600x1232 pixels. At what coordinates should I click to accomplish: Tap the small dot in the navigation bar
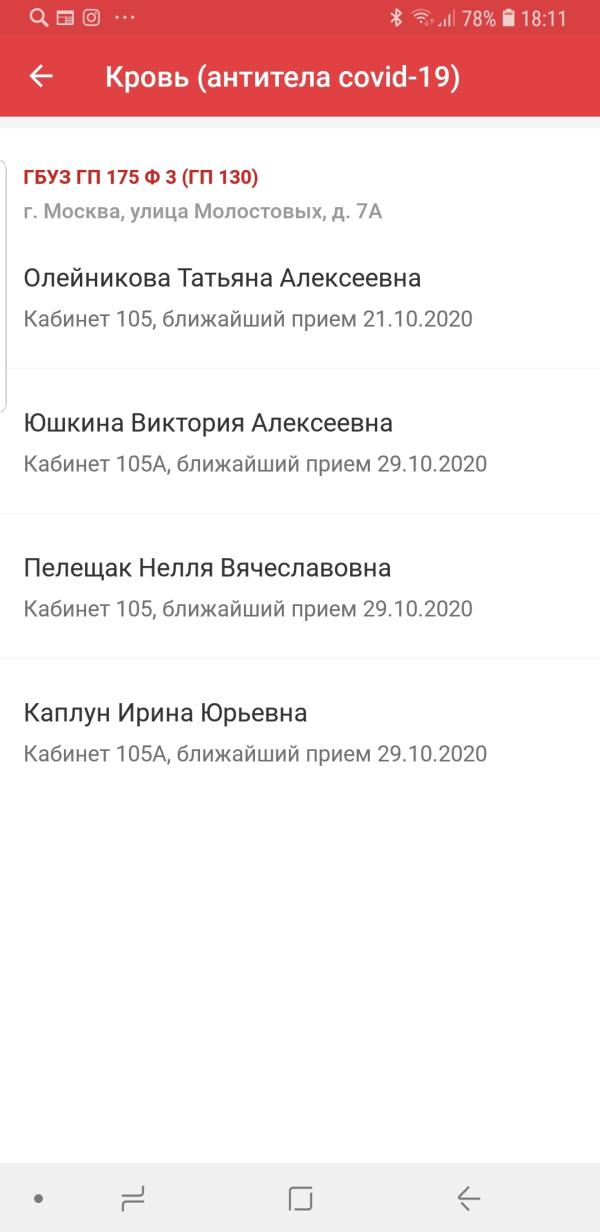click(38, 1198)
